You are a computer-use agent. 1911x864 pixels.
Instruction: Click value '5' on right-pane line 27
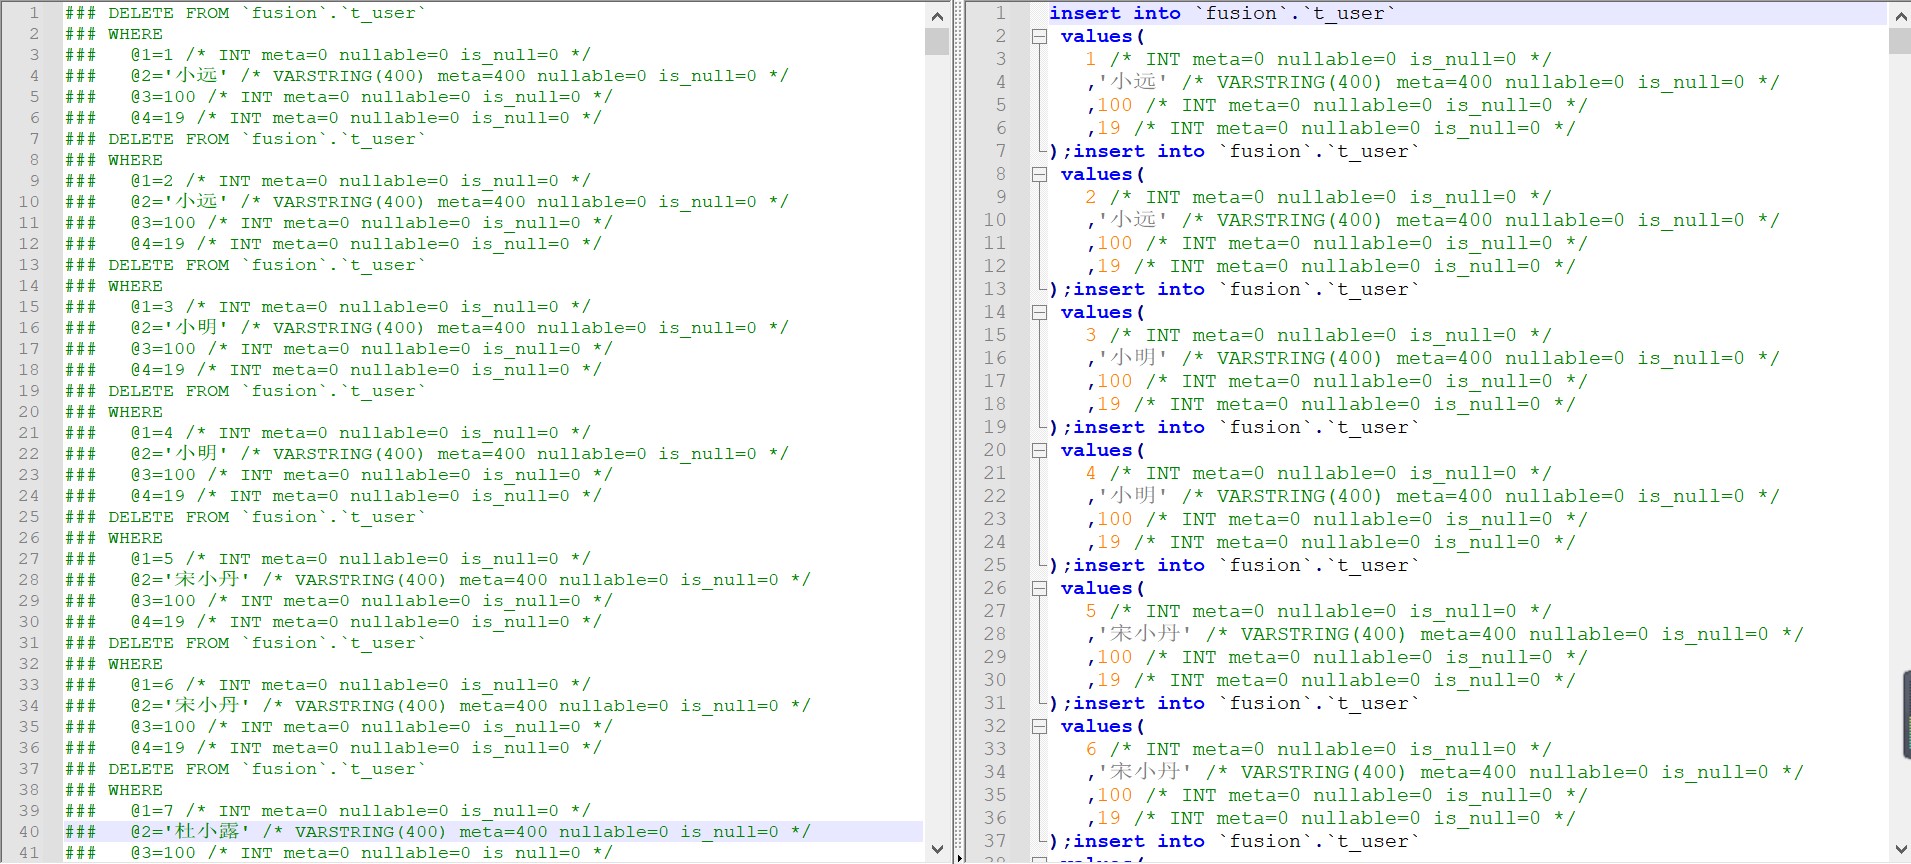coord(1091,611)
